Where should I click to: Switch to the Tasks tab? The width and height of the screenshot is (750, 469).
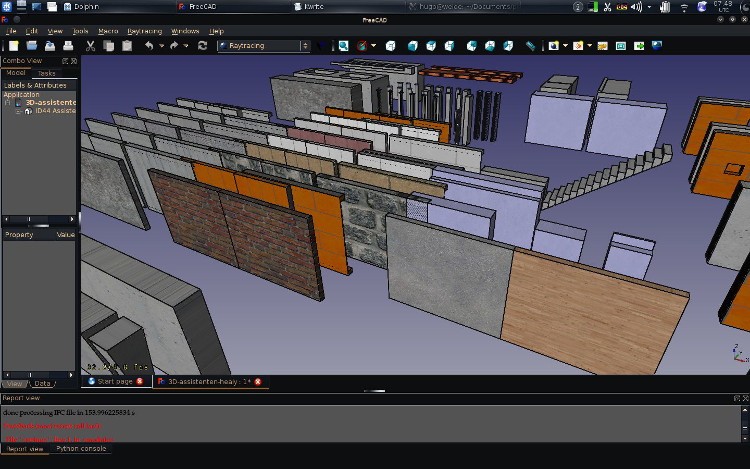click(47, 73)
